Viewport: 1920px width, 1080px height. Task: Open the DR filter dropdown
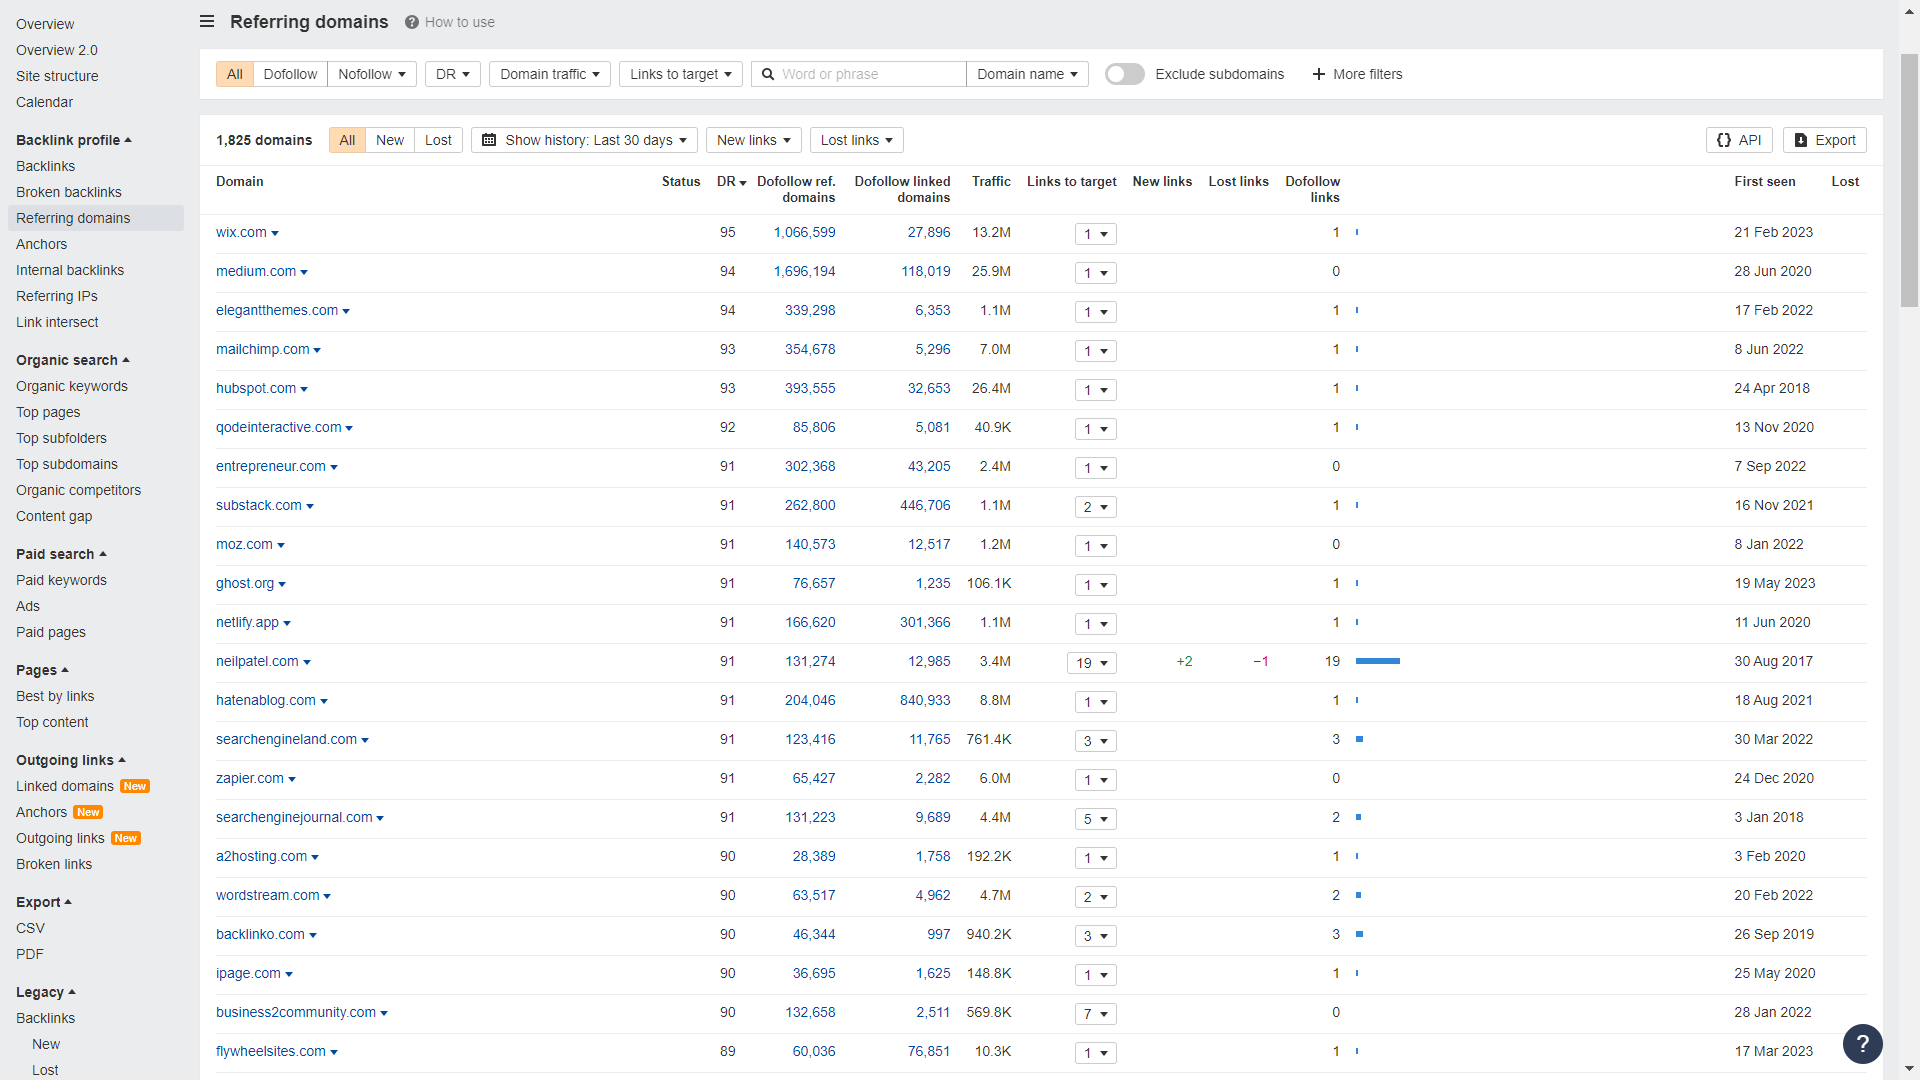[453, 74]
